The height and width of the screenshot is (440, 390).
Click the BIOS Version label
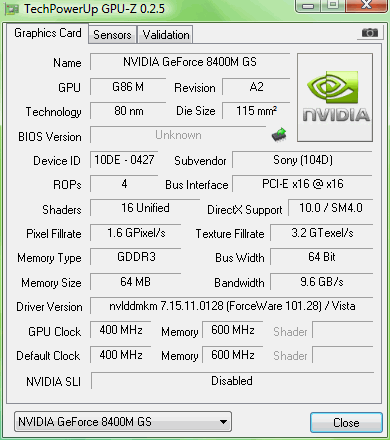(50, 137)
